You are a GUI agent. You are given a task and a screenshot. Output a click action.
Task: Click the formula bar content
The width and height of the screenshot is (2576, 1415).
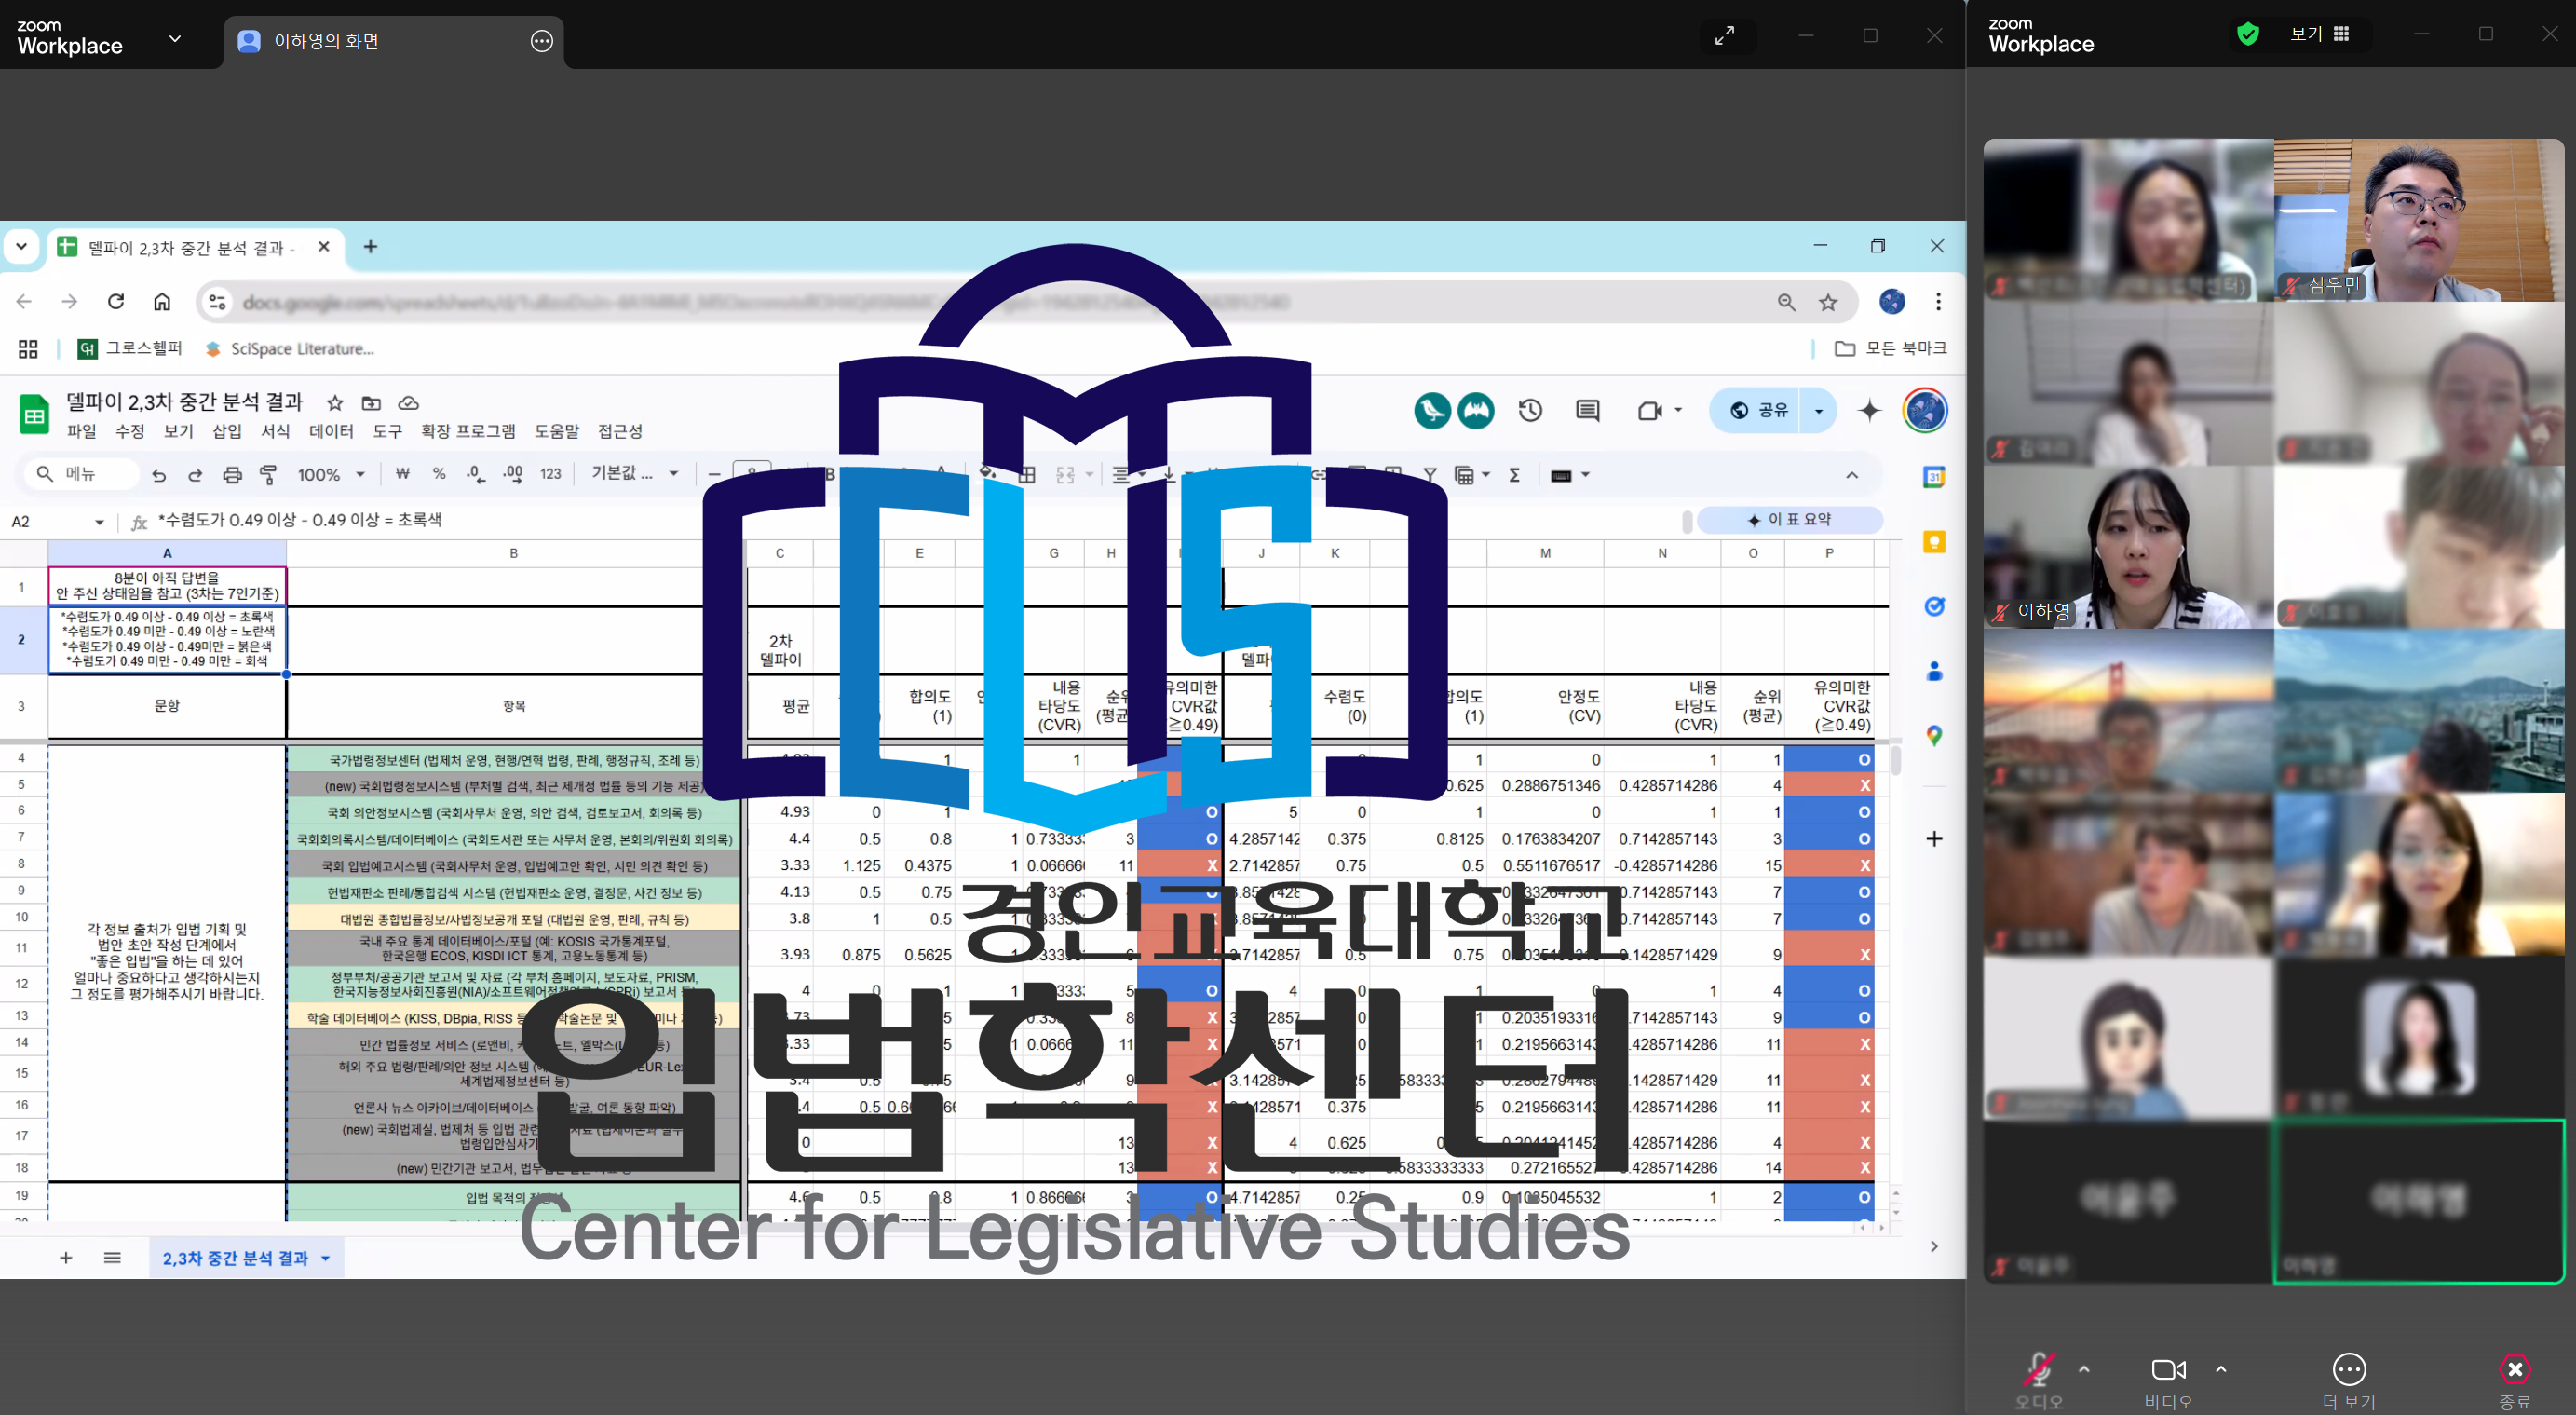click(x=300, y=520)
